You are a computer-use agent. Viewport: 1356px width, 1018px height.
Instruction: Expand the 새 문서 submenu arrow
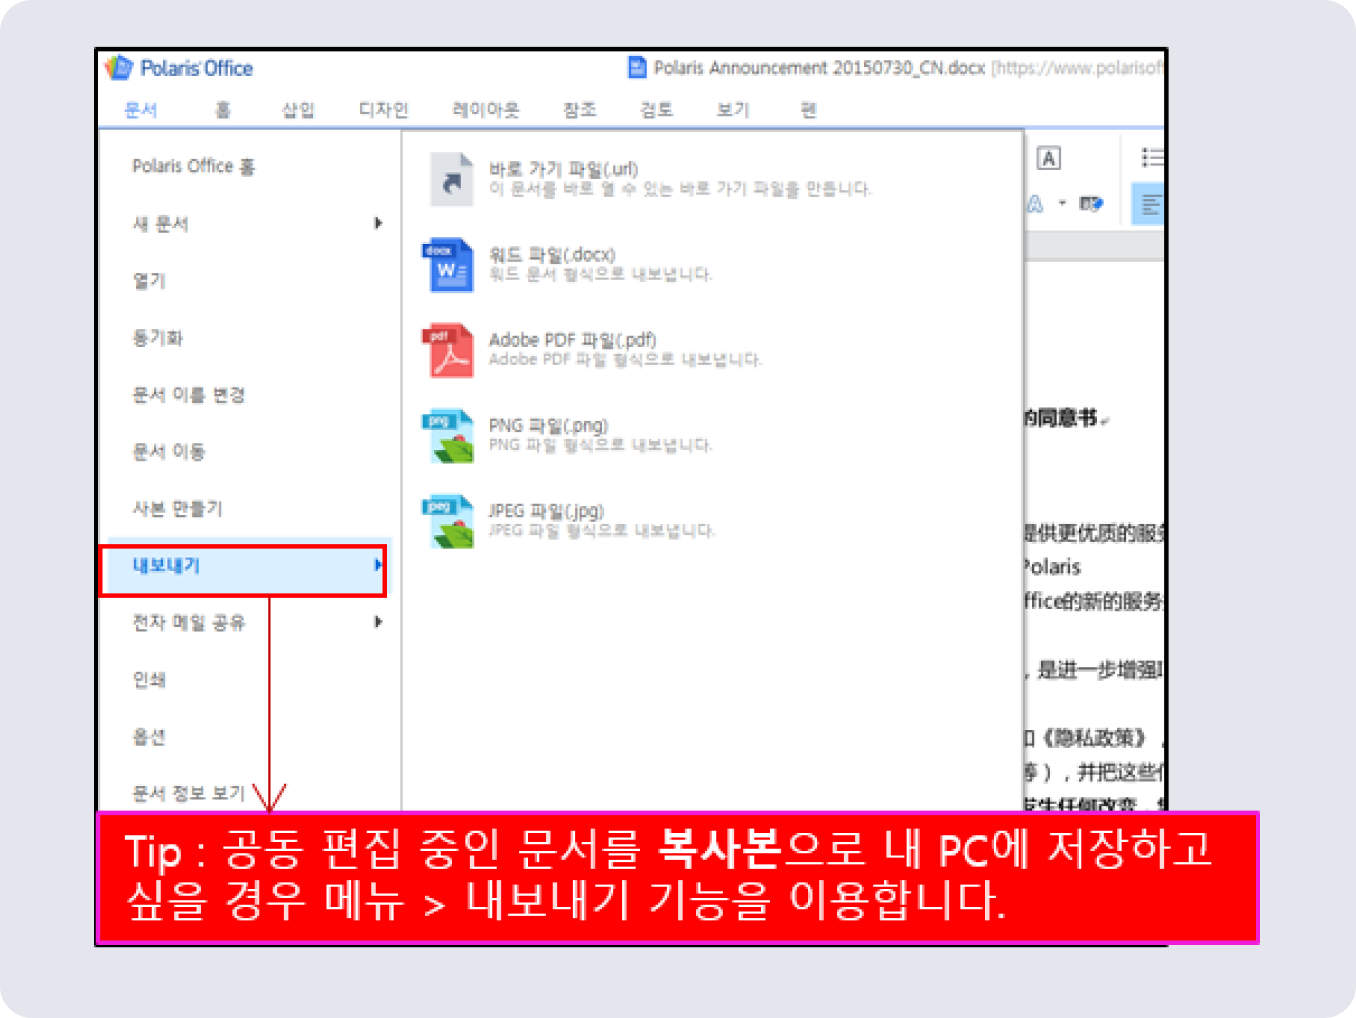click(378, 223)
